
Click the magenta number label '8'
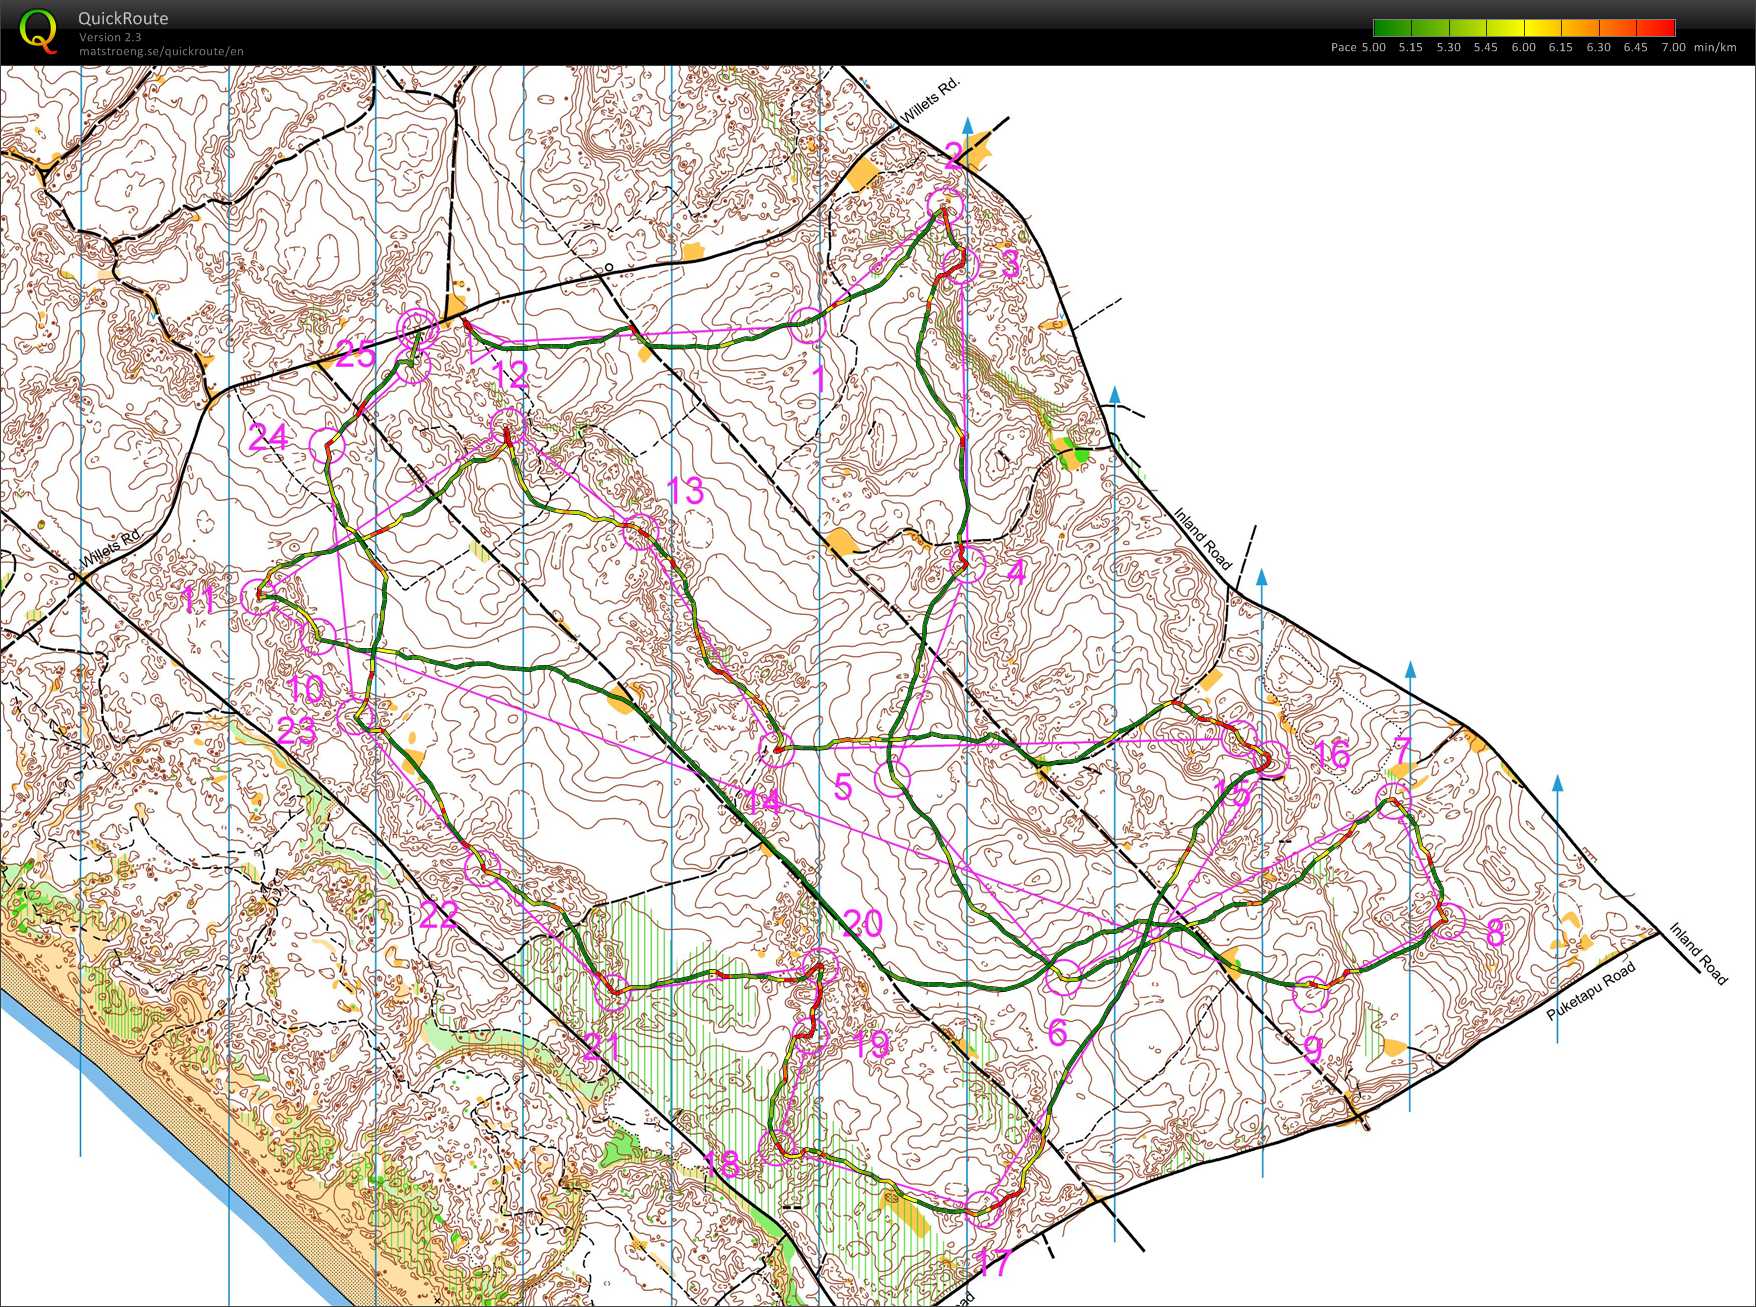click(1495, 933)
